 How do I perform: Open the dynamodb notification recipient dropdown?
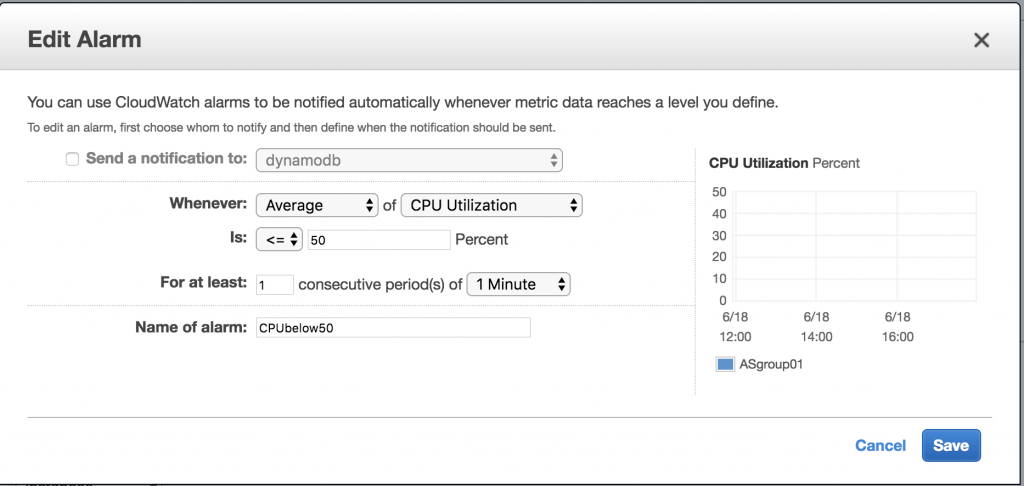click(x=410, y=160)
